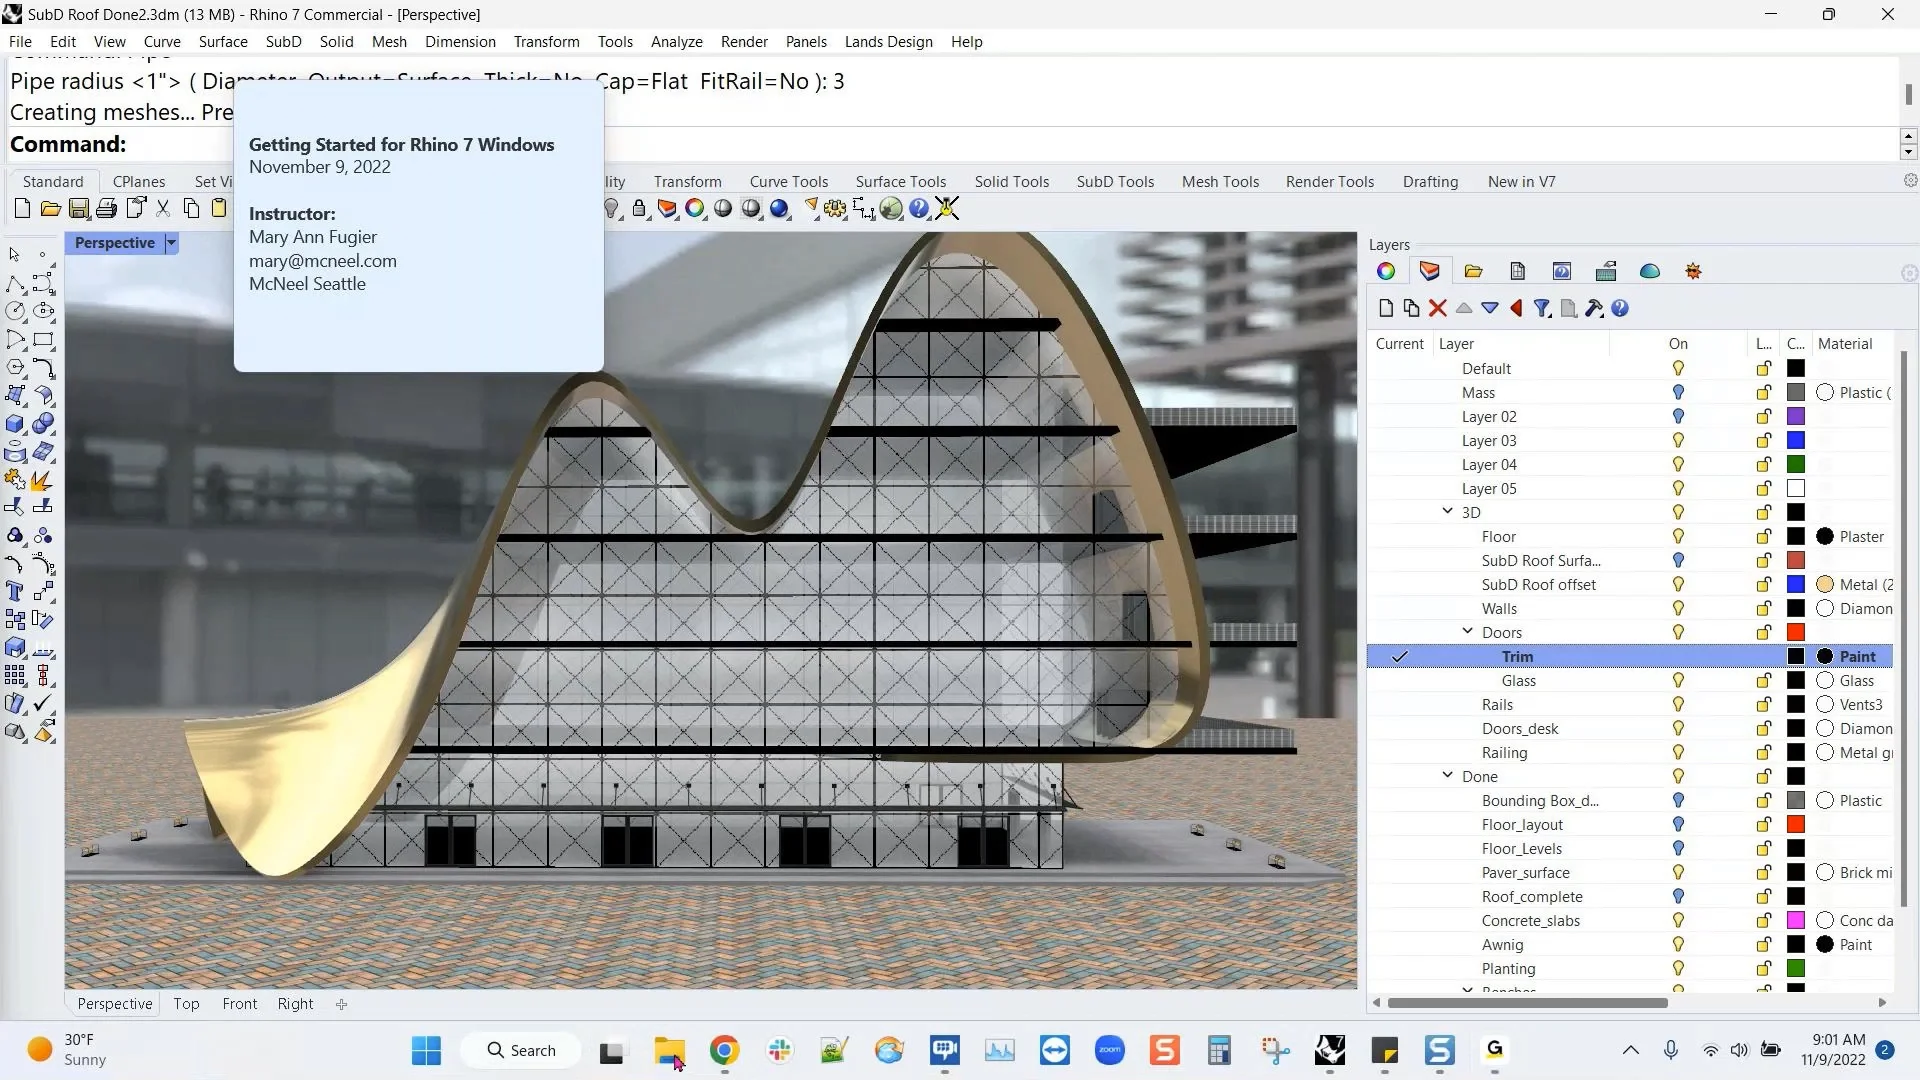
Task: Click the Options gear icon in Standard toolbar
Action: (834, 209)
